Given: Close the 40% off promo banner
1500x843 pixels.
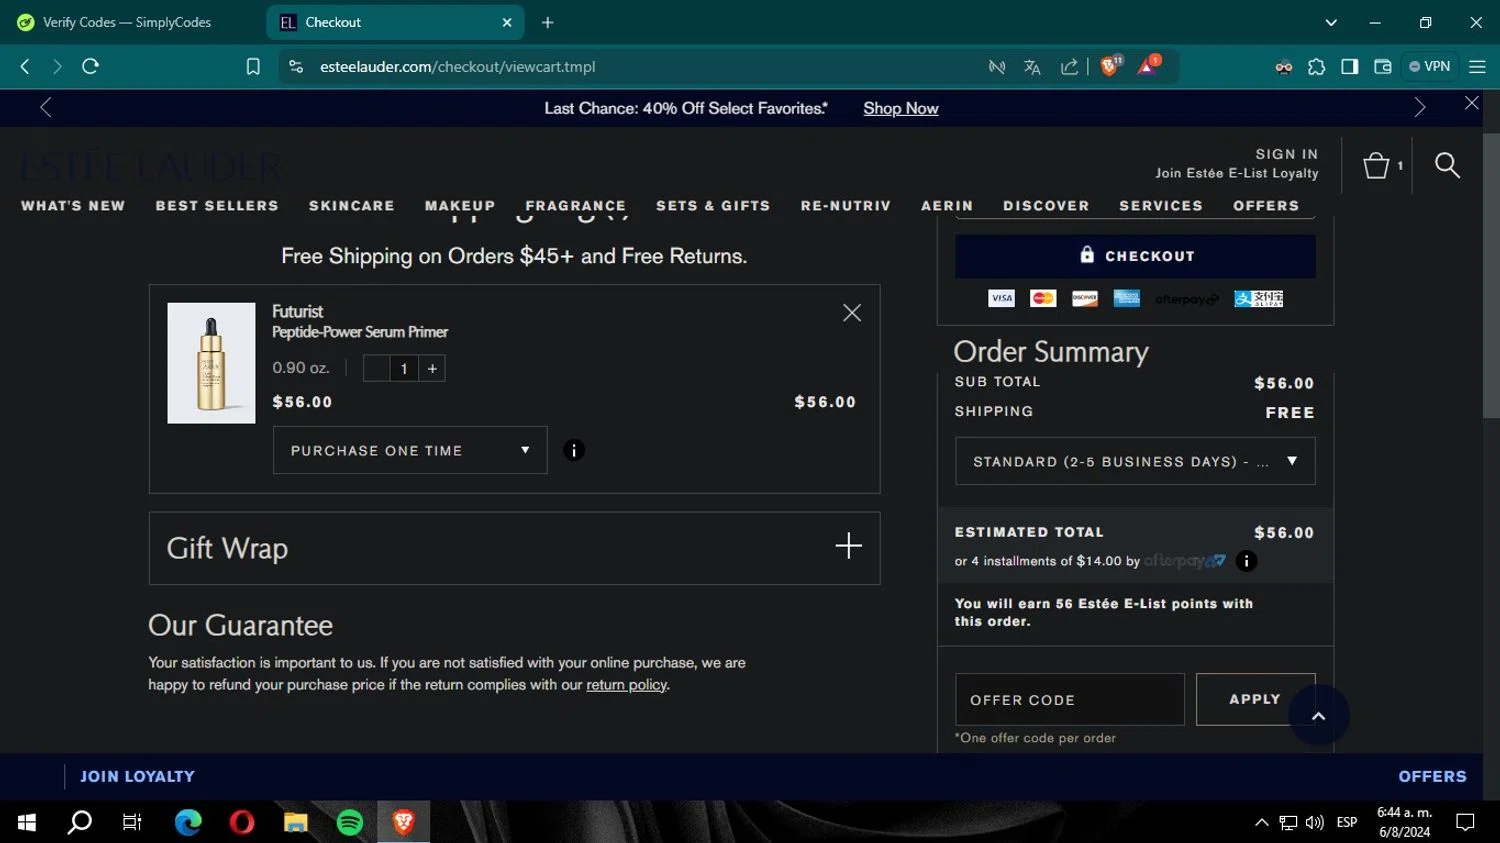Looking at the screenshot, I should [x=1471, y=103].
